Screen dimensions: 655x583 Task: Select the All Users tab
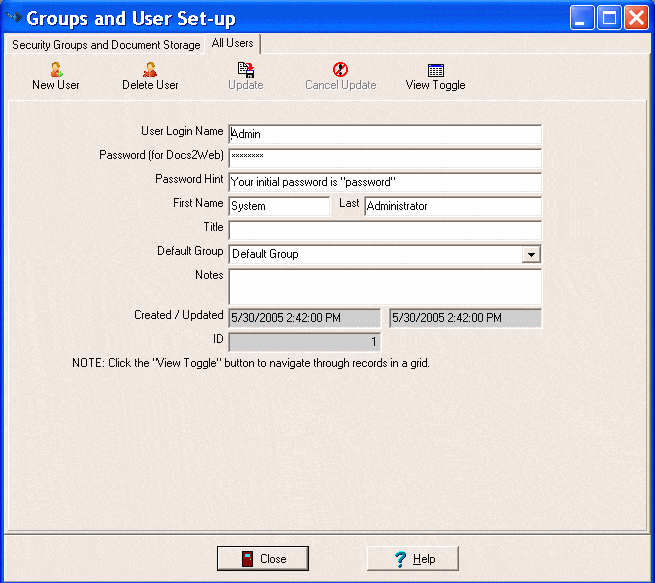pyautogui.click(x=232, y=44)
